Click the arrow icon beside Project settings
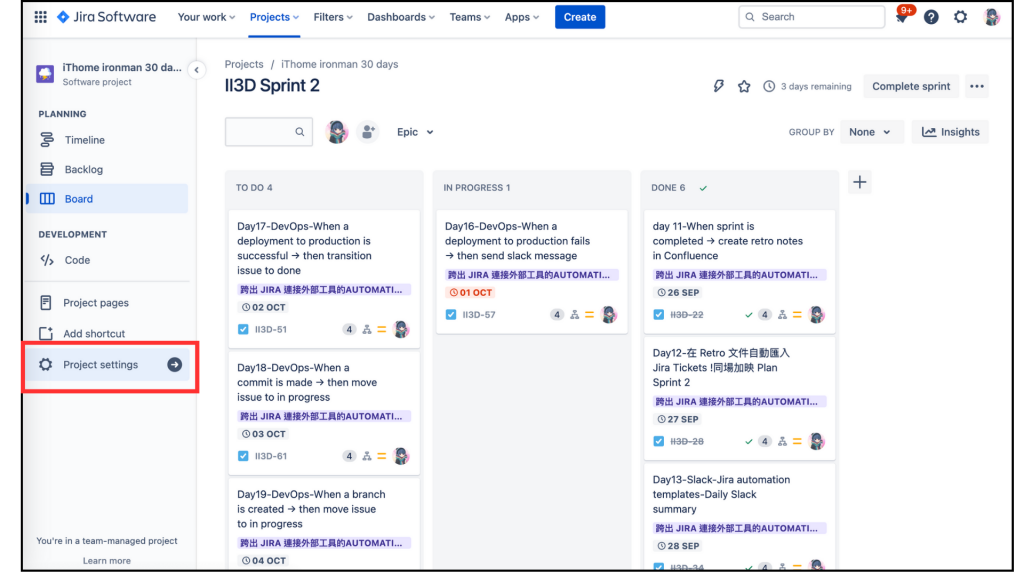The image size is (1024, 576). 174,364
